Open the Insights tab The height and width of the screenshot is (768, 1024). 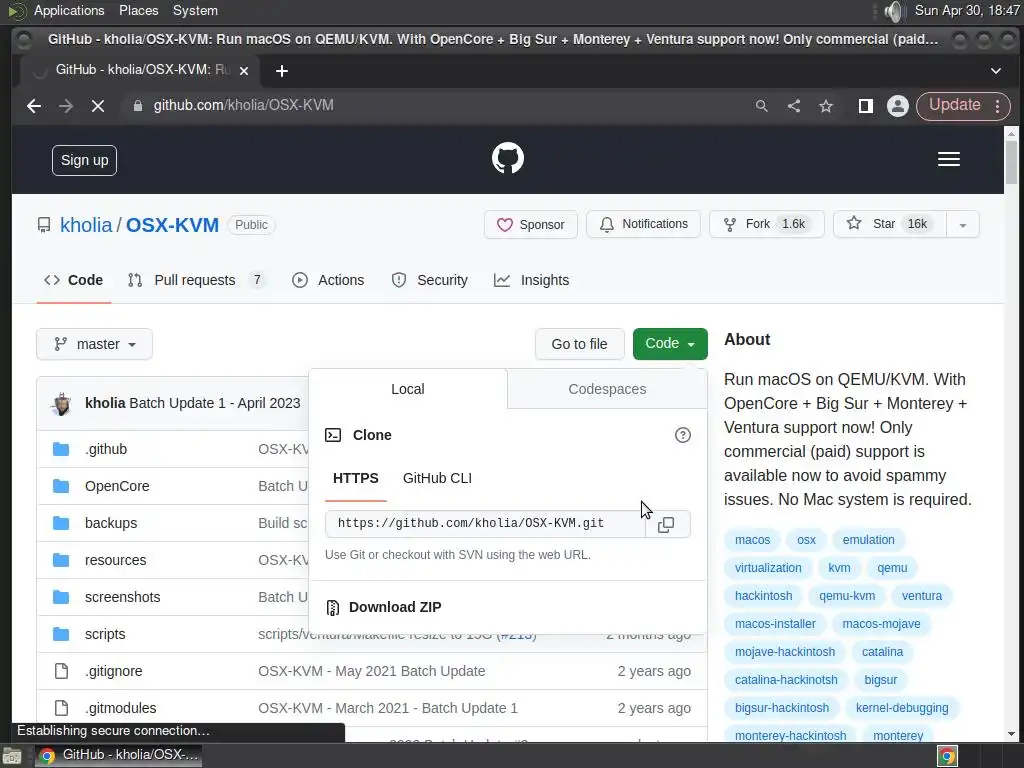point(532,280)
